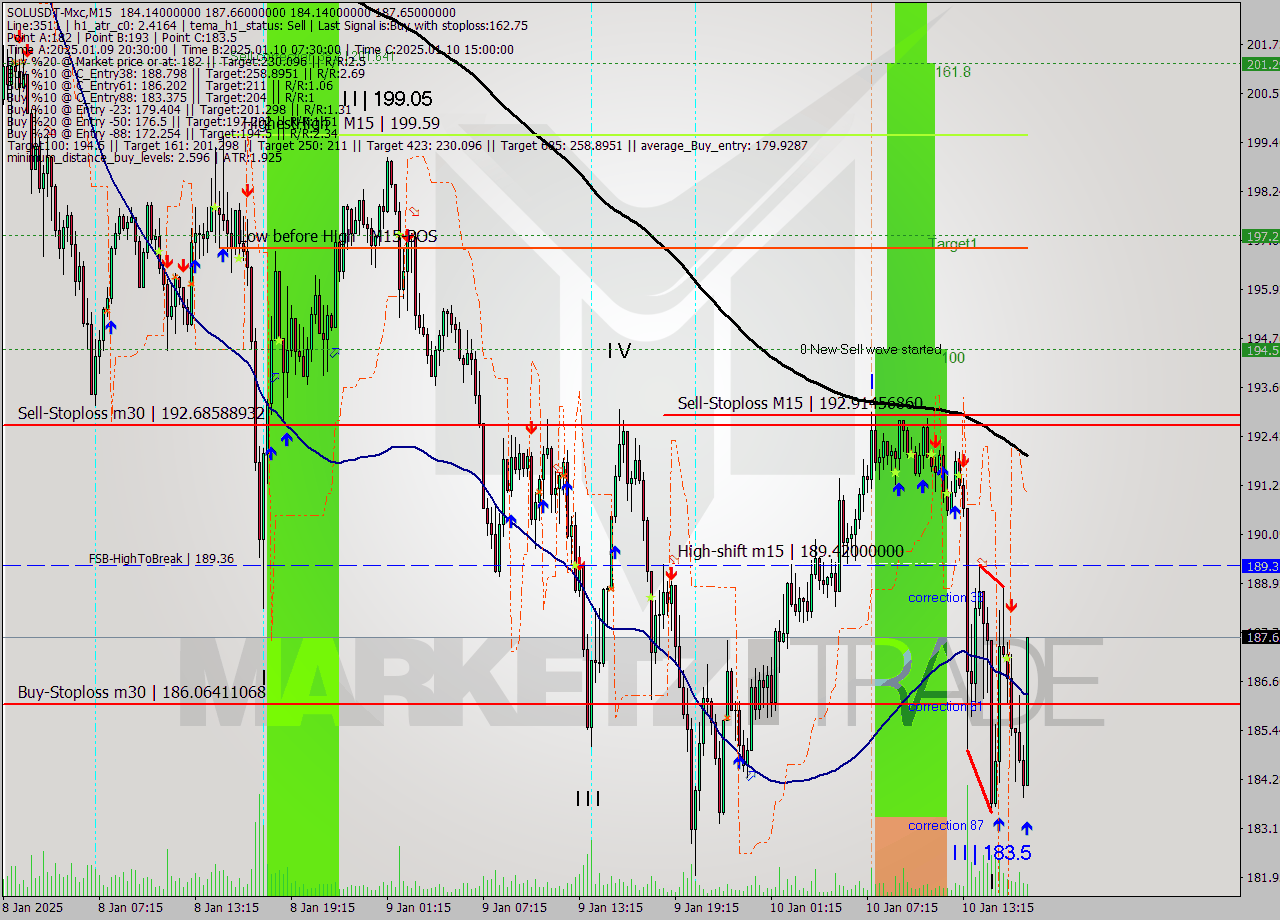Click the wave label I I | 199.05
The width and height of the screenshot is (1280, 920).
pyautogui.click(x=387, y=99)
